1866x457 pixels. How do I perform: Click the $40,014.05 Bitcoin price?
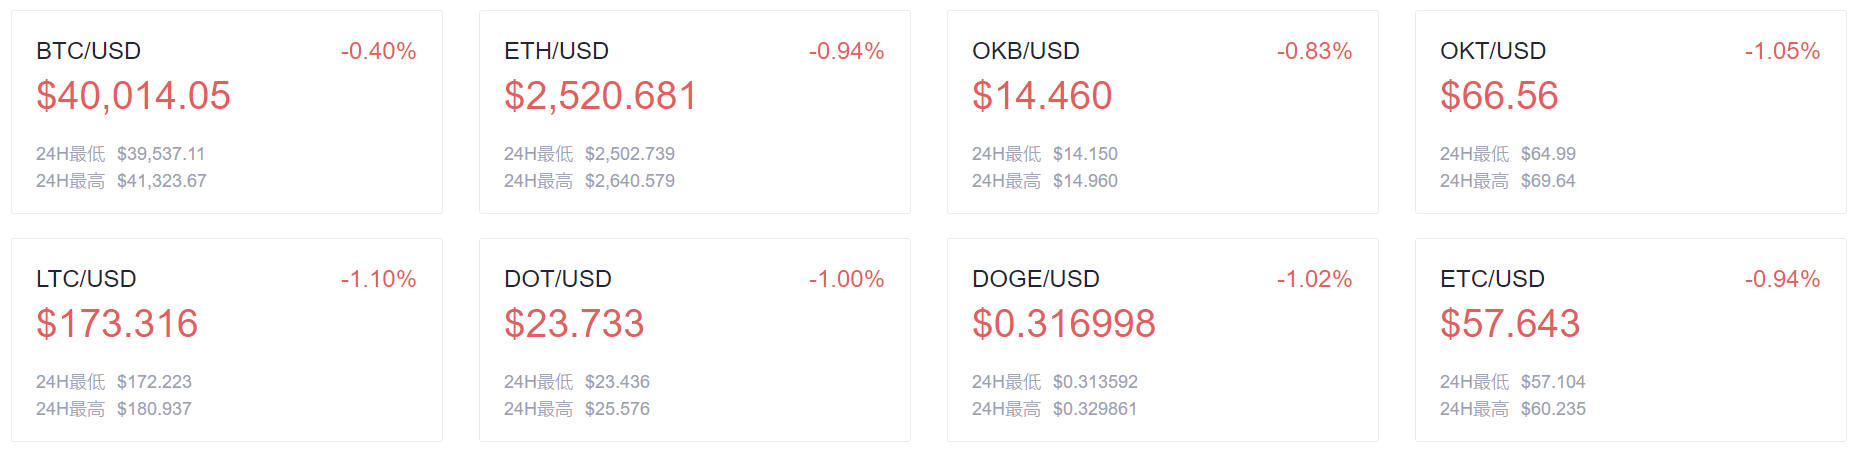[133, 96]
